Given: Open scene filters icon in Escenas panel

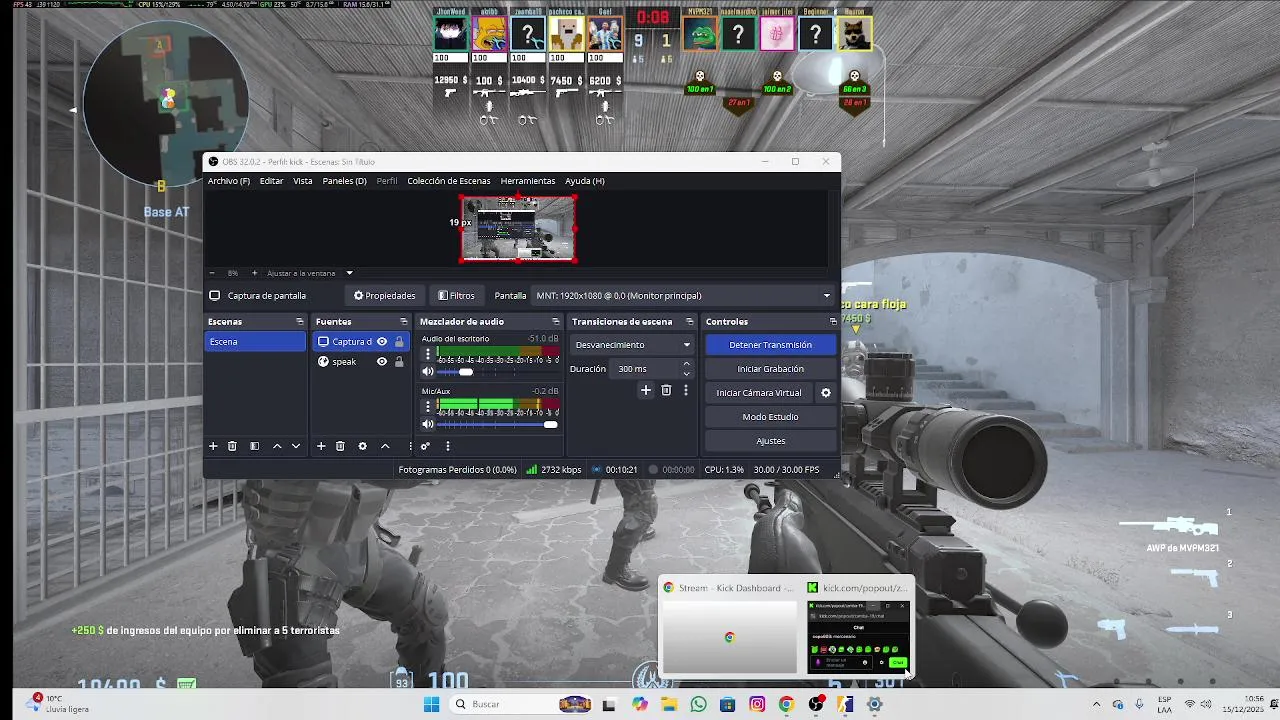Looking at the screenshot, I should 254,446.
